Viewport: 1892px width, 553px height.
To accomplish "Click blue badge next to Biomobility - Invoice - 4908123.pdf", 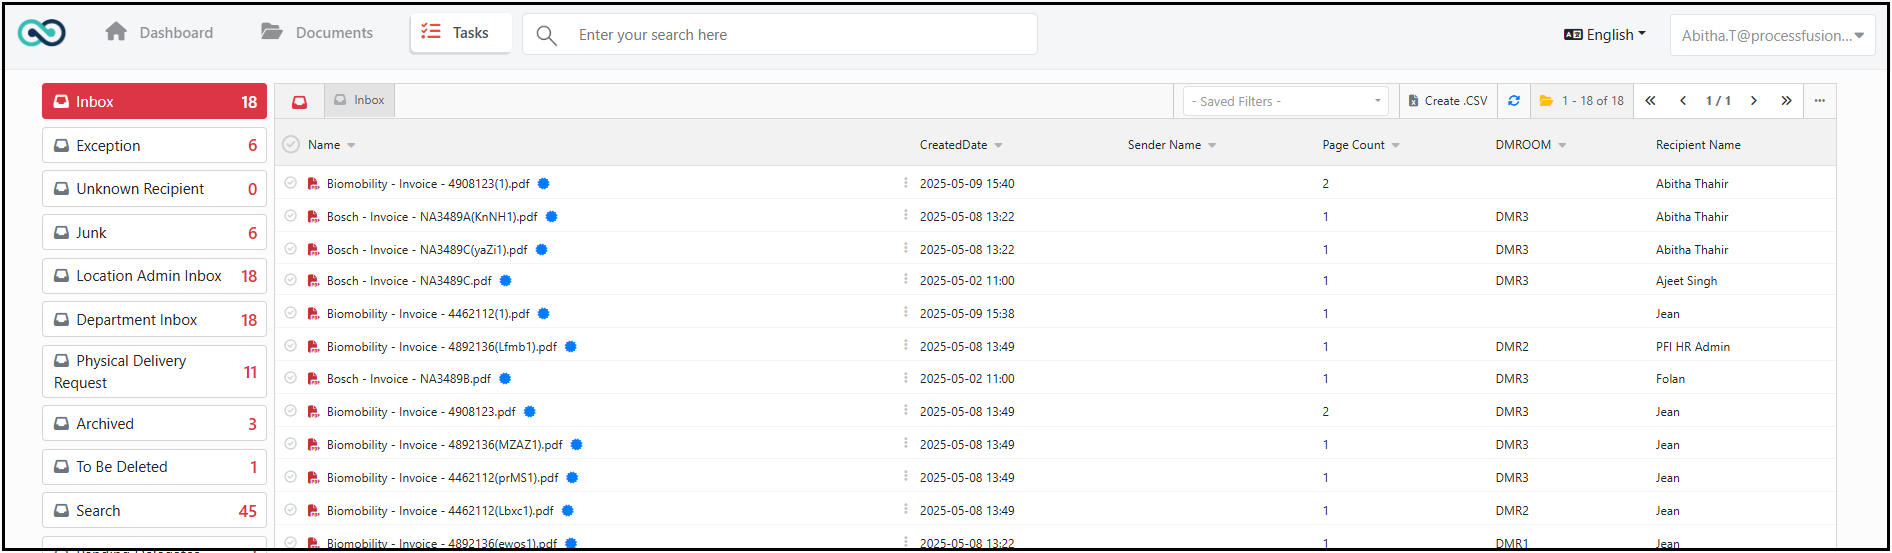I will tap(530, 412).
